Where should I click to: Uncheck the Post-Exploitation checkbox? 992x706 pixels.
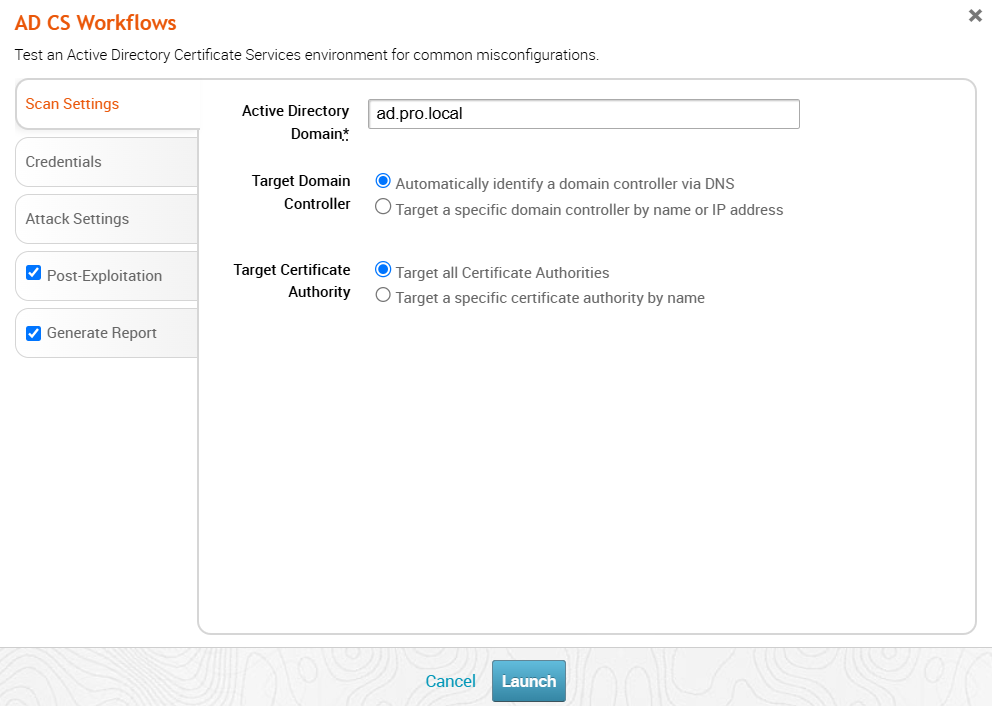point(33,274)
